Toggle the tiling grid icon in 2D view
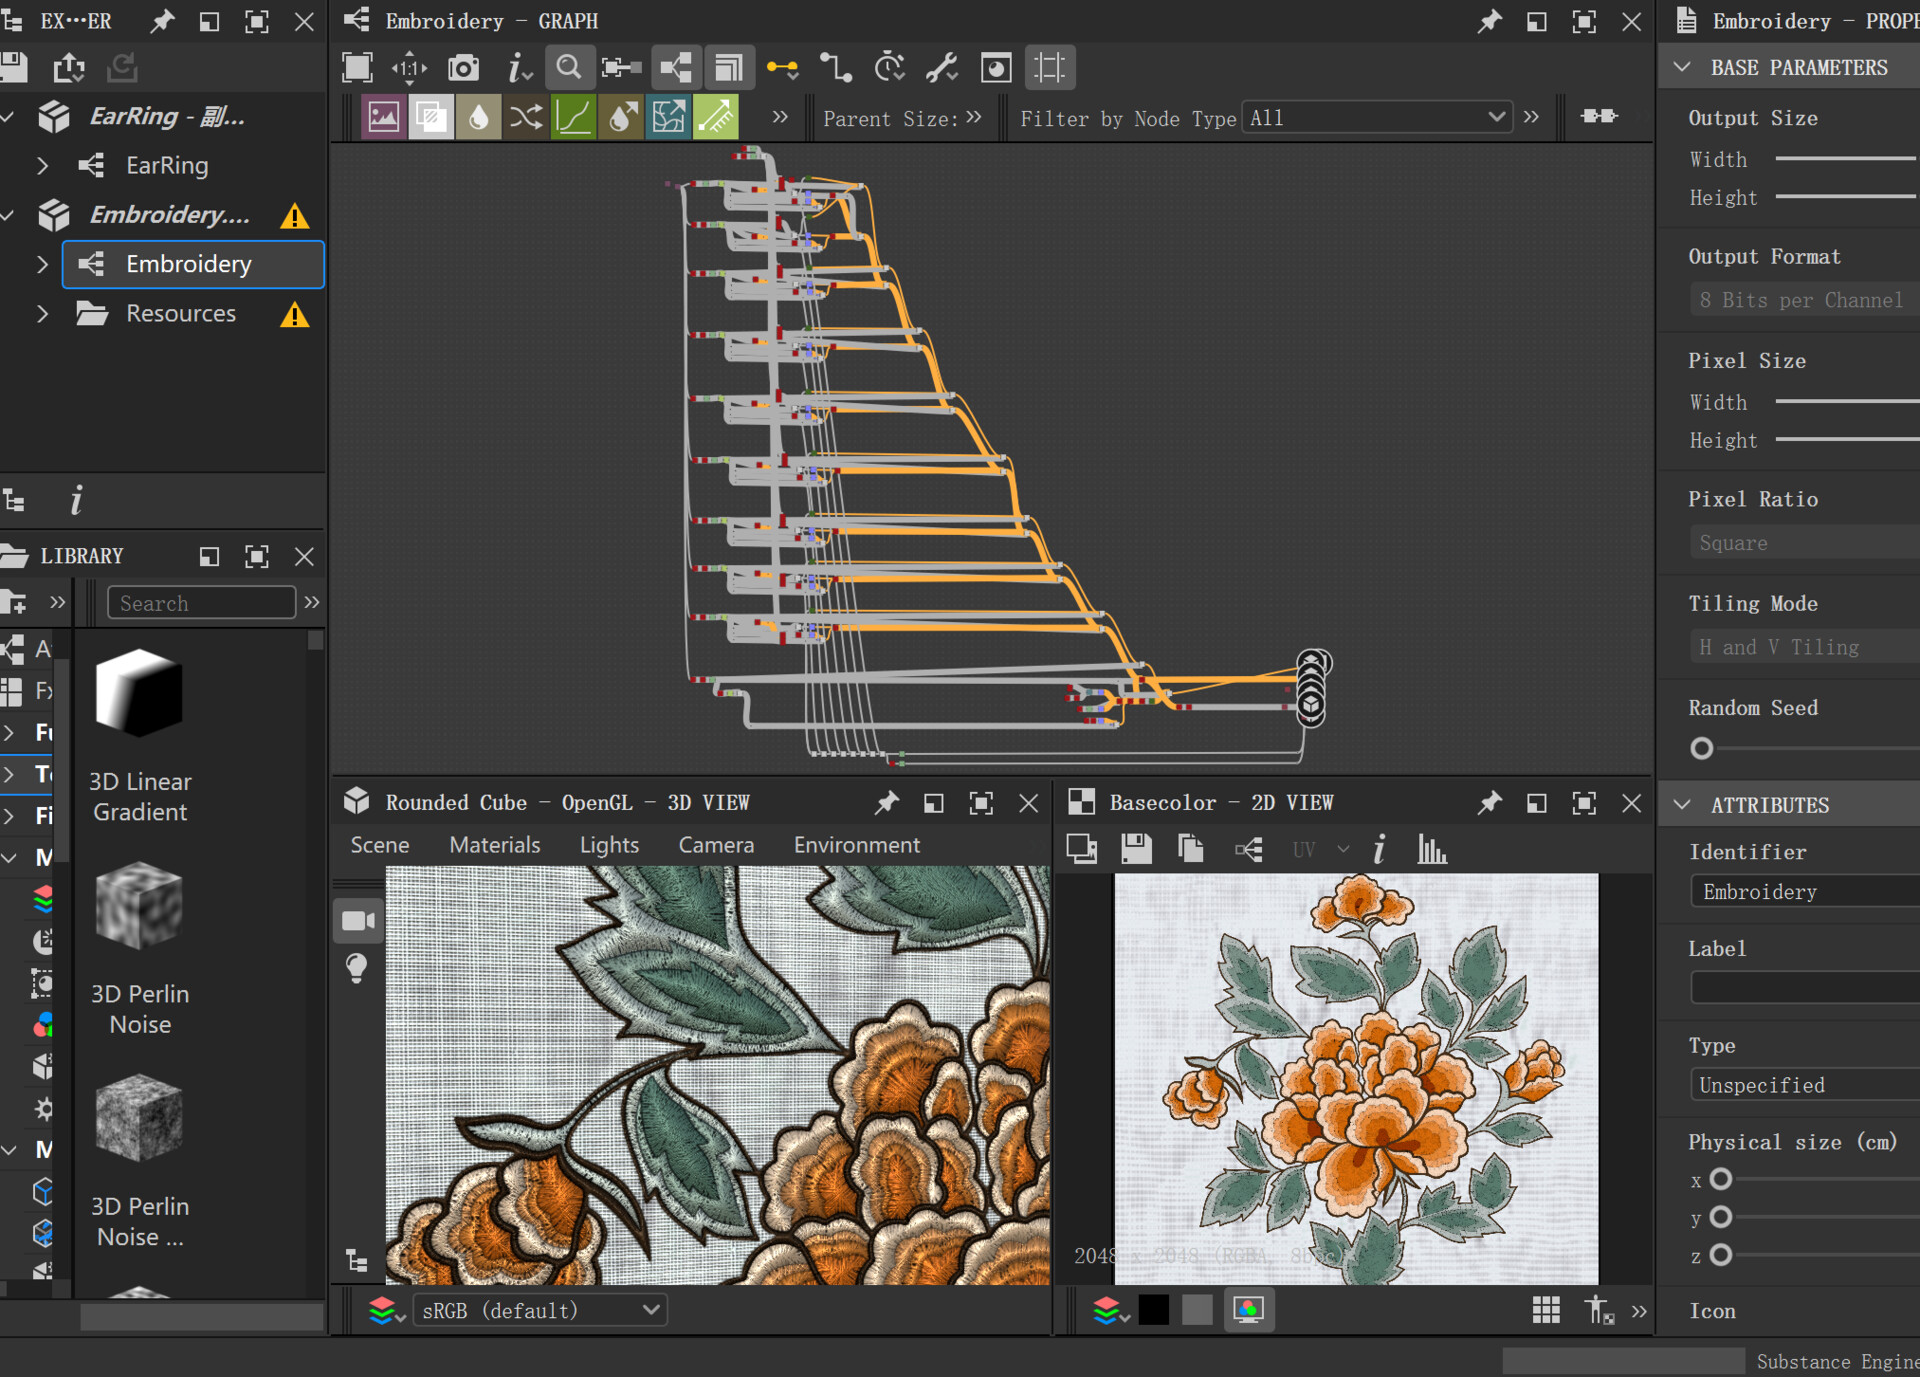 (1546, 1310)
